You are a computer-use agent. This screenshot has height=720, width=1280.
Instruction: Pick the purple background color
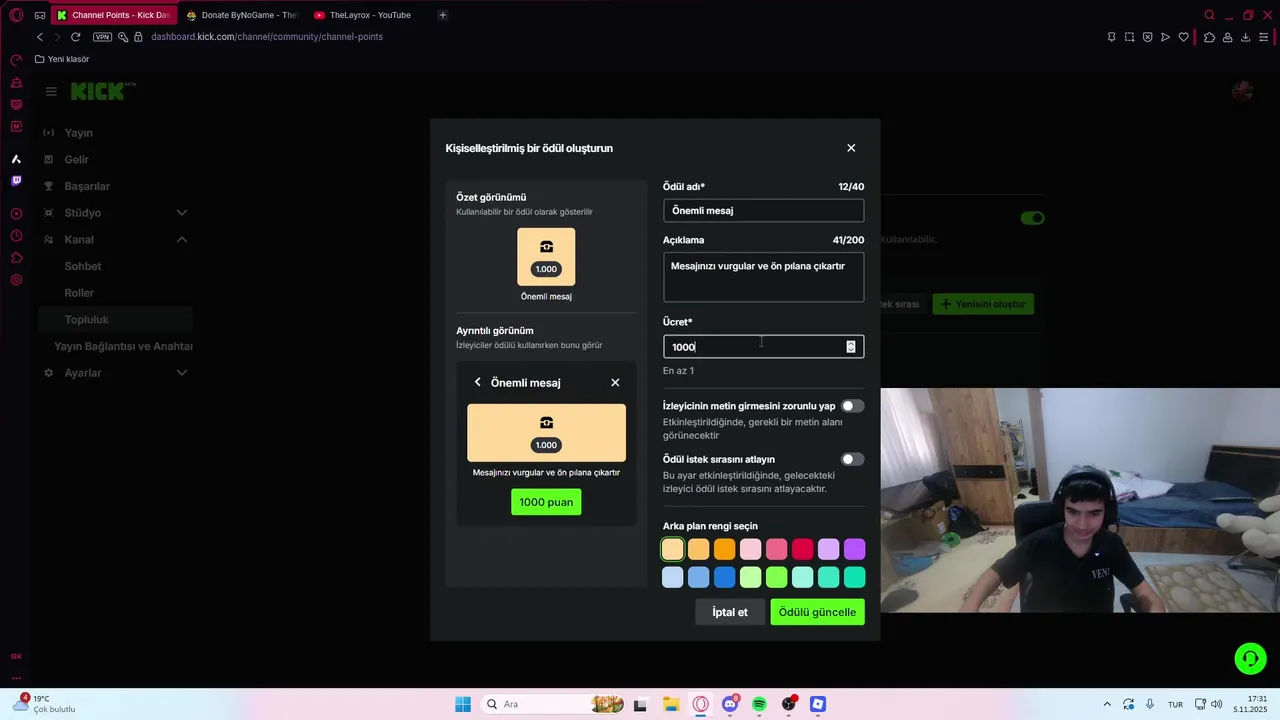[x=855, y=549]
